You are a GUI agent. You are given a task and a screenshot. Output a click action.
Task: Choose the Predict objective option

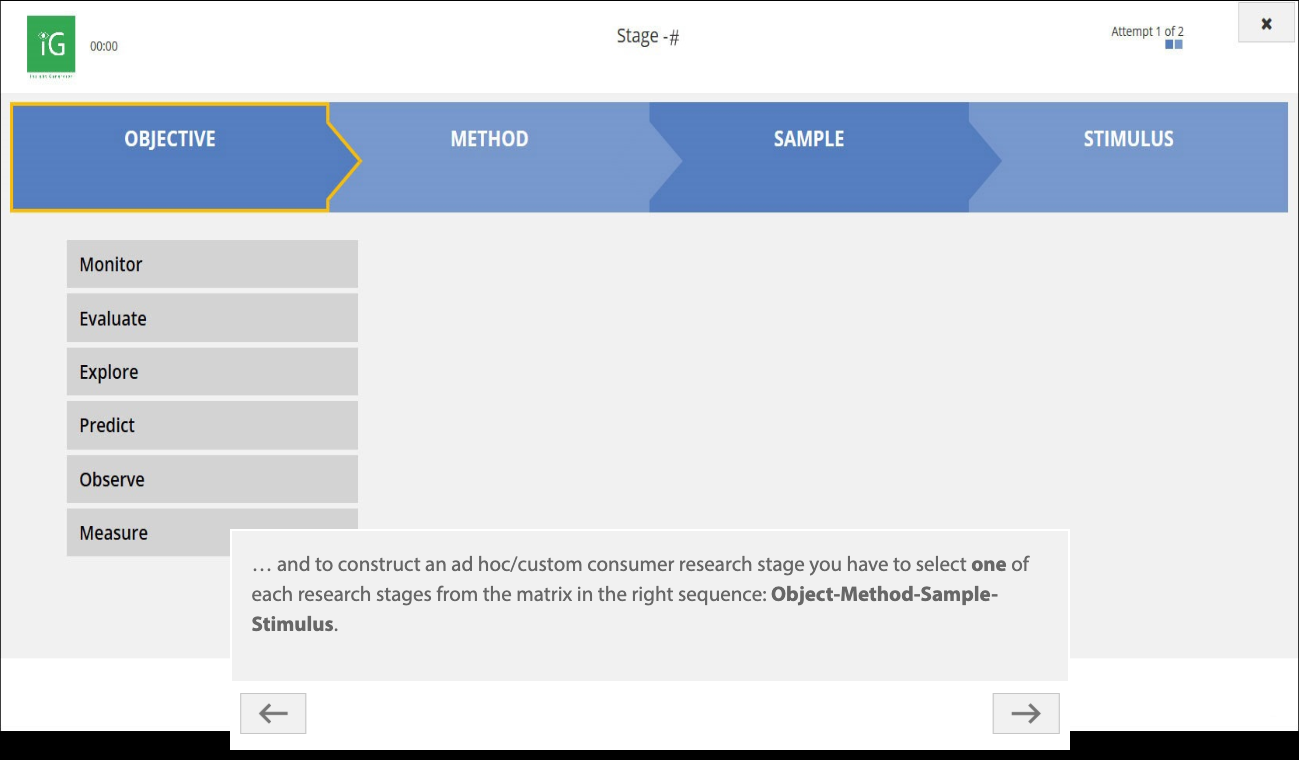coord(212,425)
